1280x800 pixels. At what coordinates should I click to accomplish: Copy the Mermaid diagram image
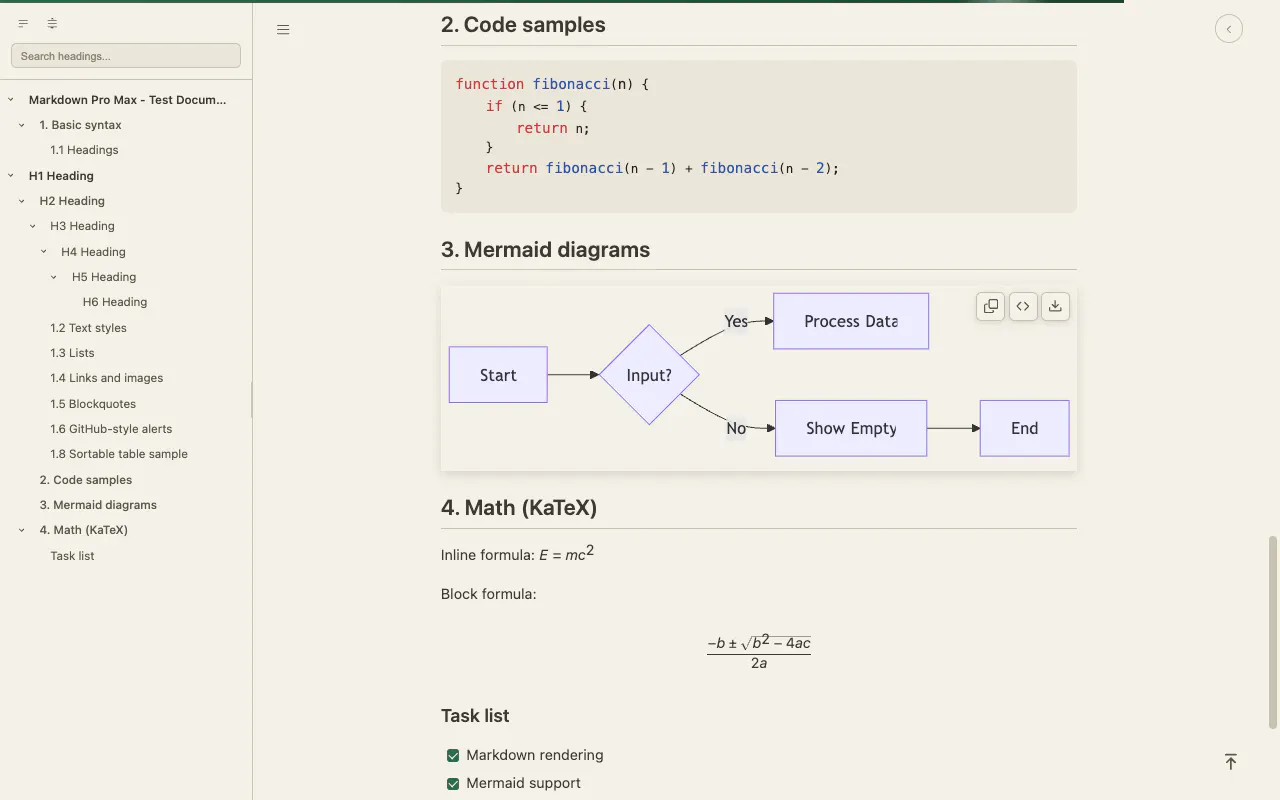[x=991, y=307]
